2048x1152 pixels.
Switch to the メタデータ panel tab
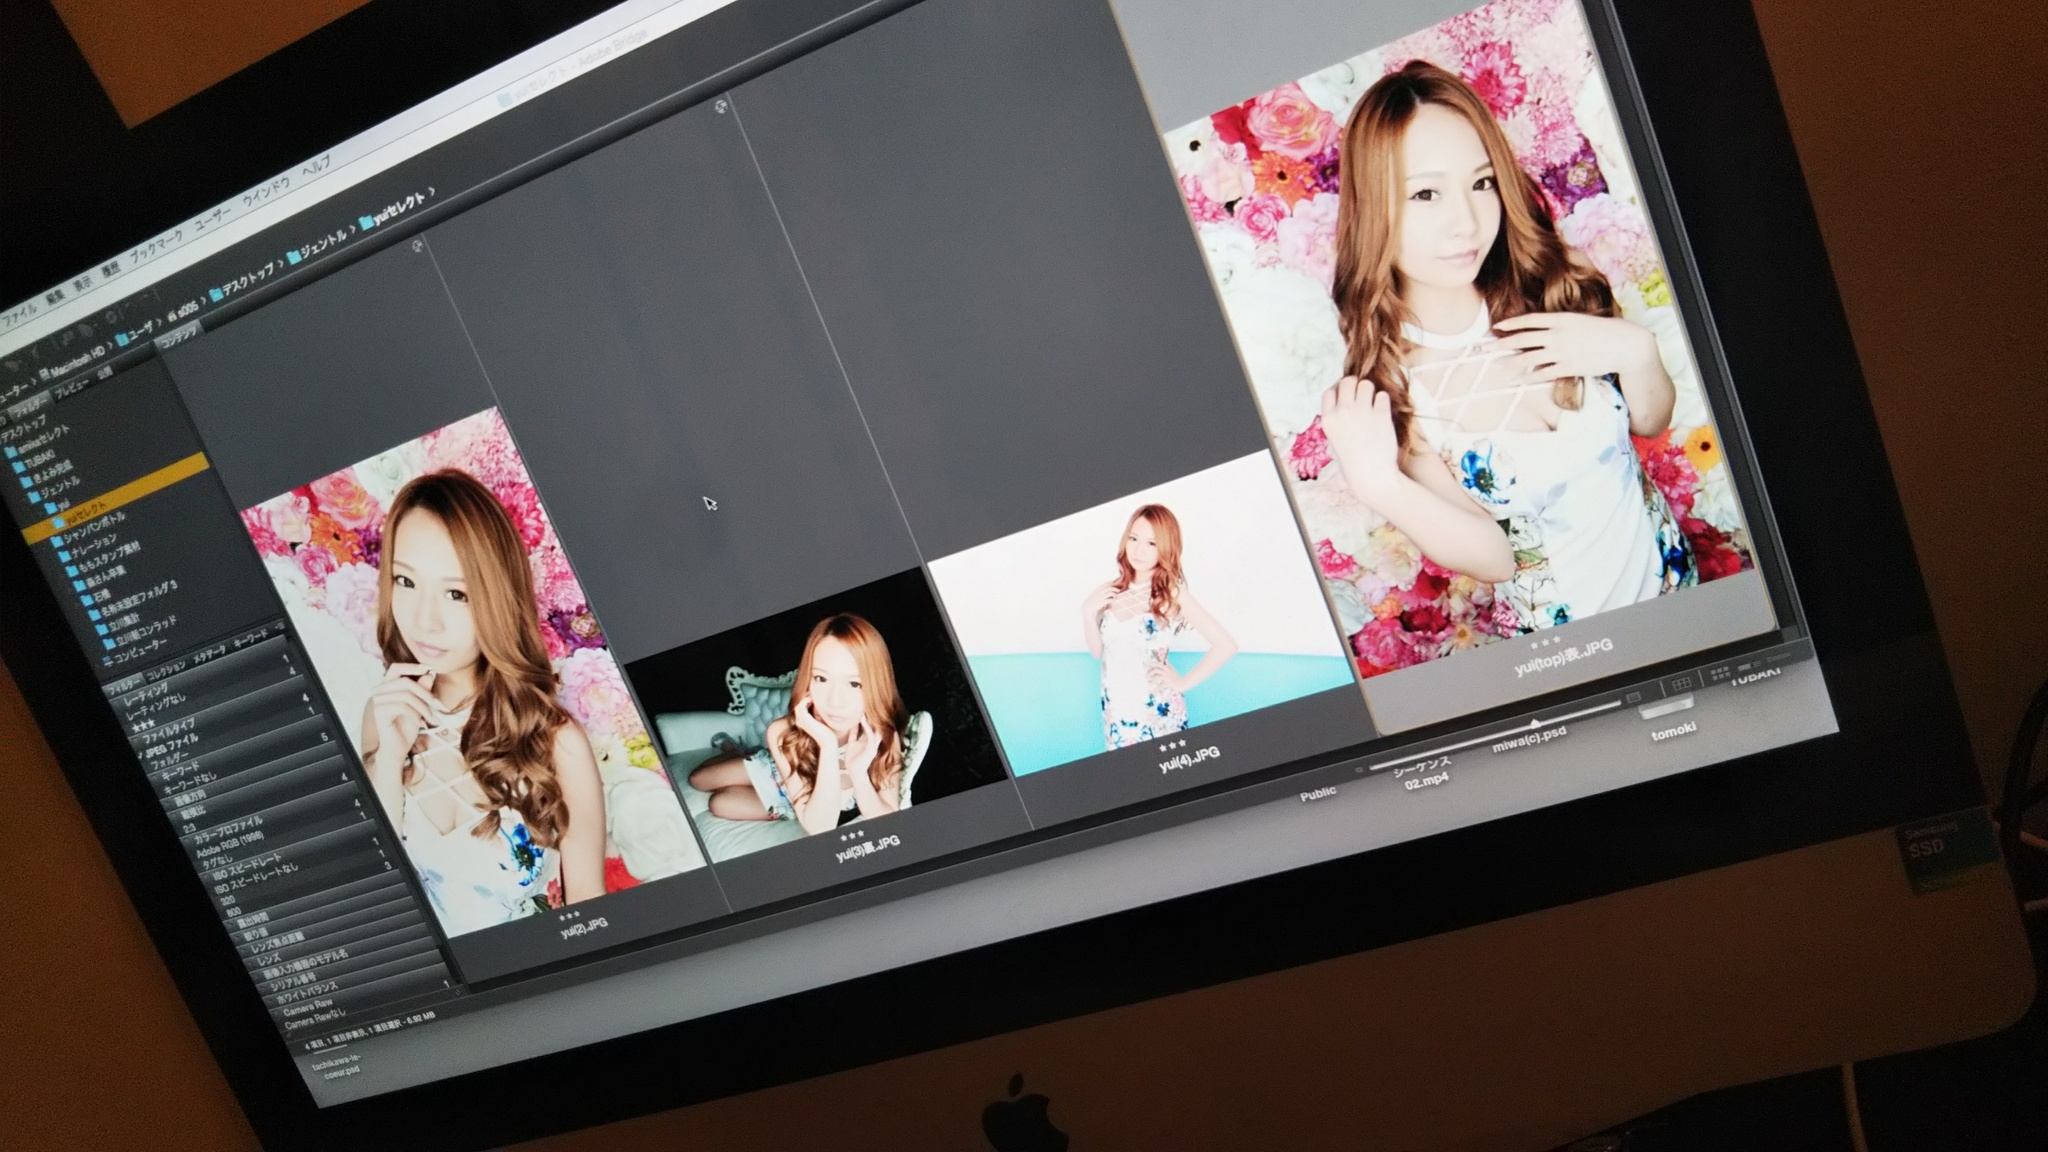(209, 654)
